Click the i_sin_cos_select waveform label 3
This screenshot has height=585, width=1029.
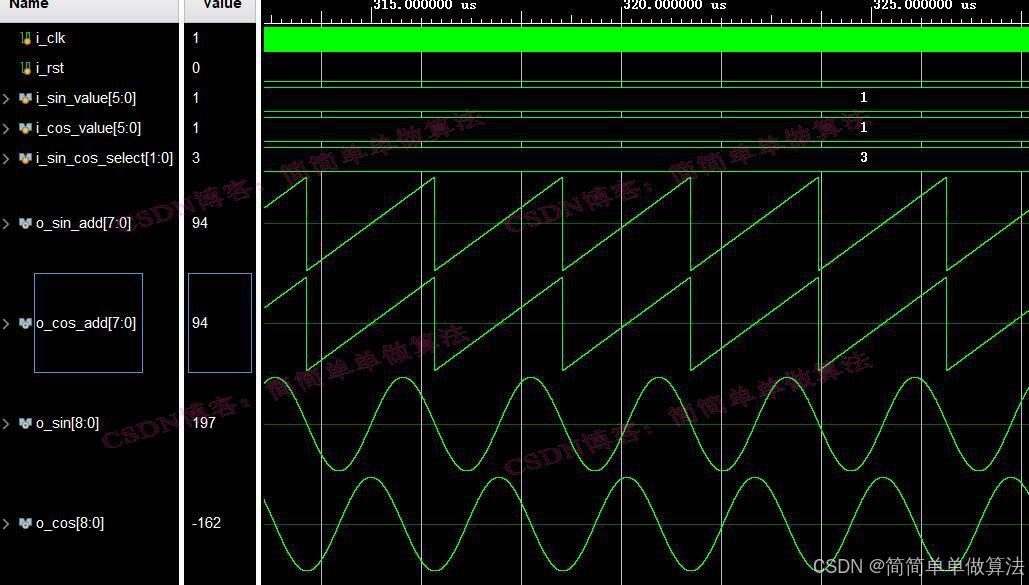[x=864, y=157]
